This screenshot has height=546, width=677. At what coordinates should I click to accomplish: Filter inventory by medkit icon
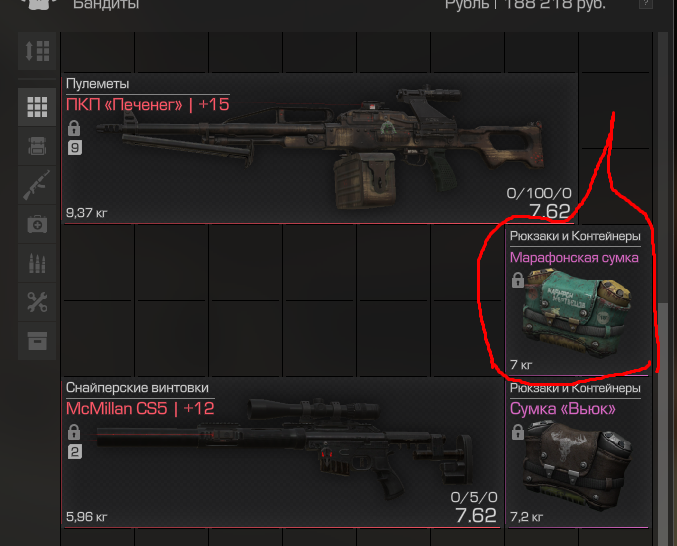tap(37, 224)
